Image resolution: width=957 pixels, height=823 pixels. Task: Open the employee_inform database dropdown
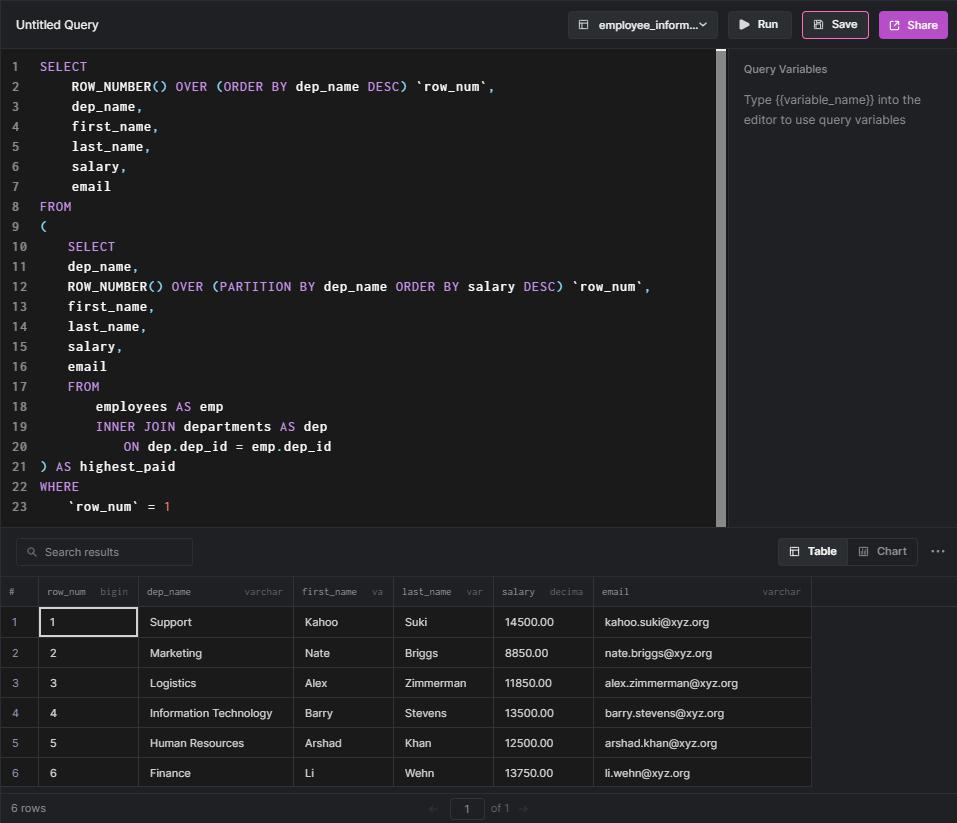pos(643,25)
